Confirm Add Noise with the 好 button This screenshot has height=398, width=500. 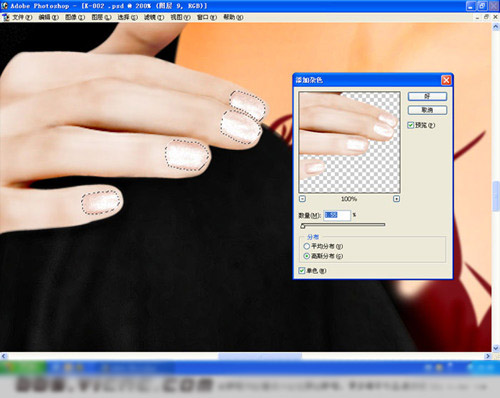(427, 96)
